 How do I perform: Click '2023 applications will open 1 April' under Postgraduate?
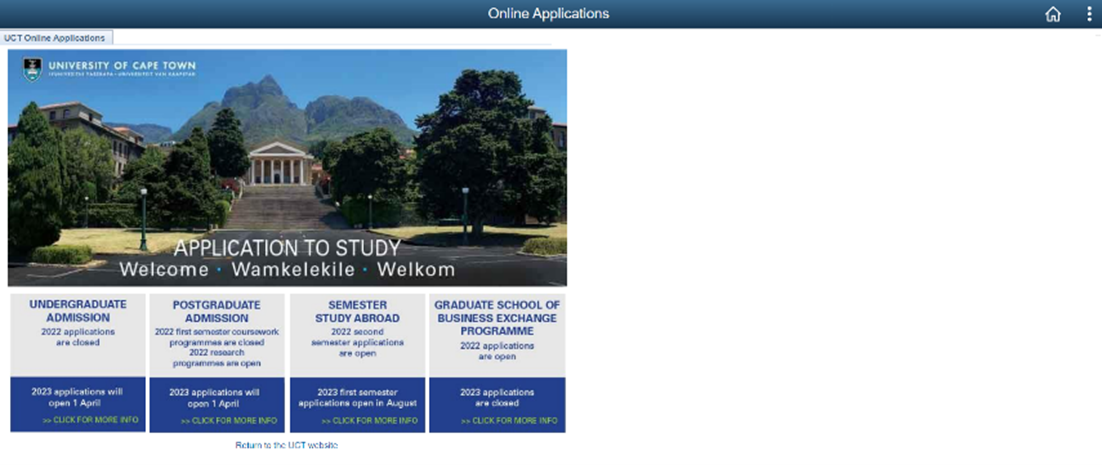click(x=214, y=398)
